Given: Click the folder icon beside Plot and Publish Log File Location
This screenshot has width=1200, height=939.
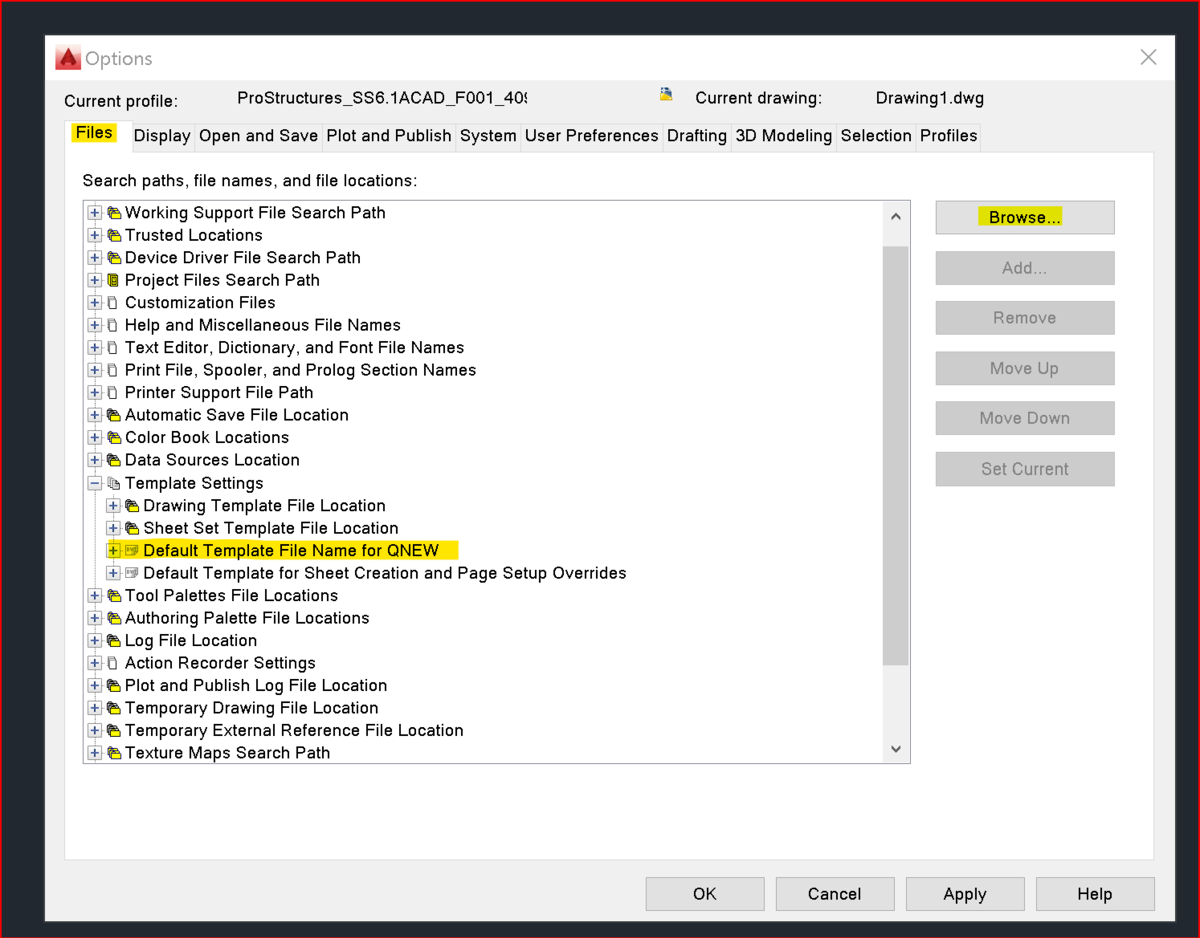Looking at the screenshot, I should 113,686.
